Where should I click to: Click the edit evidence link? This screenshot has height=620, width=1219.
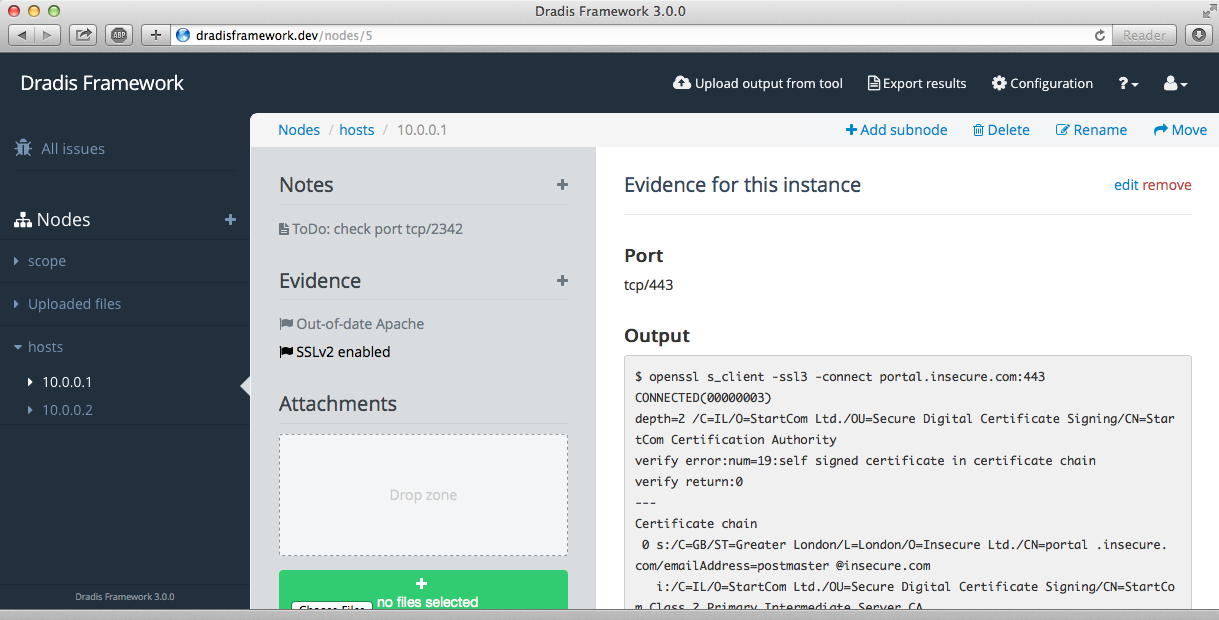coord(1126,185)
